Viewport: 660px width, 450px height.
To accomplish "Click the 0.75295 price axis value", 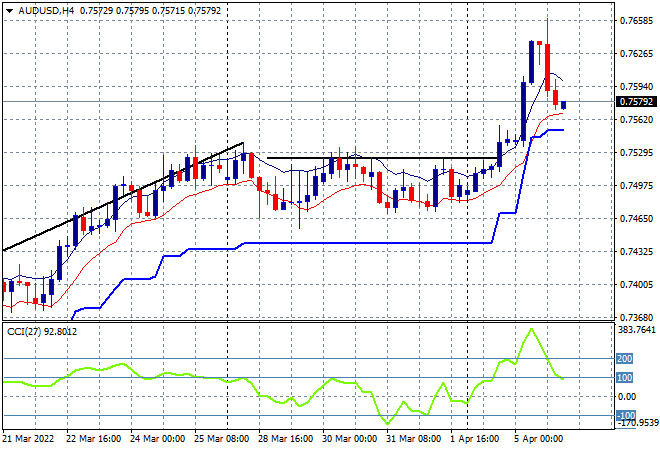I will [x=636, y=152].
